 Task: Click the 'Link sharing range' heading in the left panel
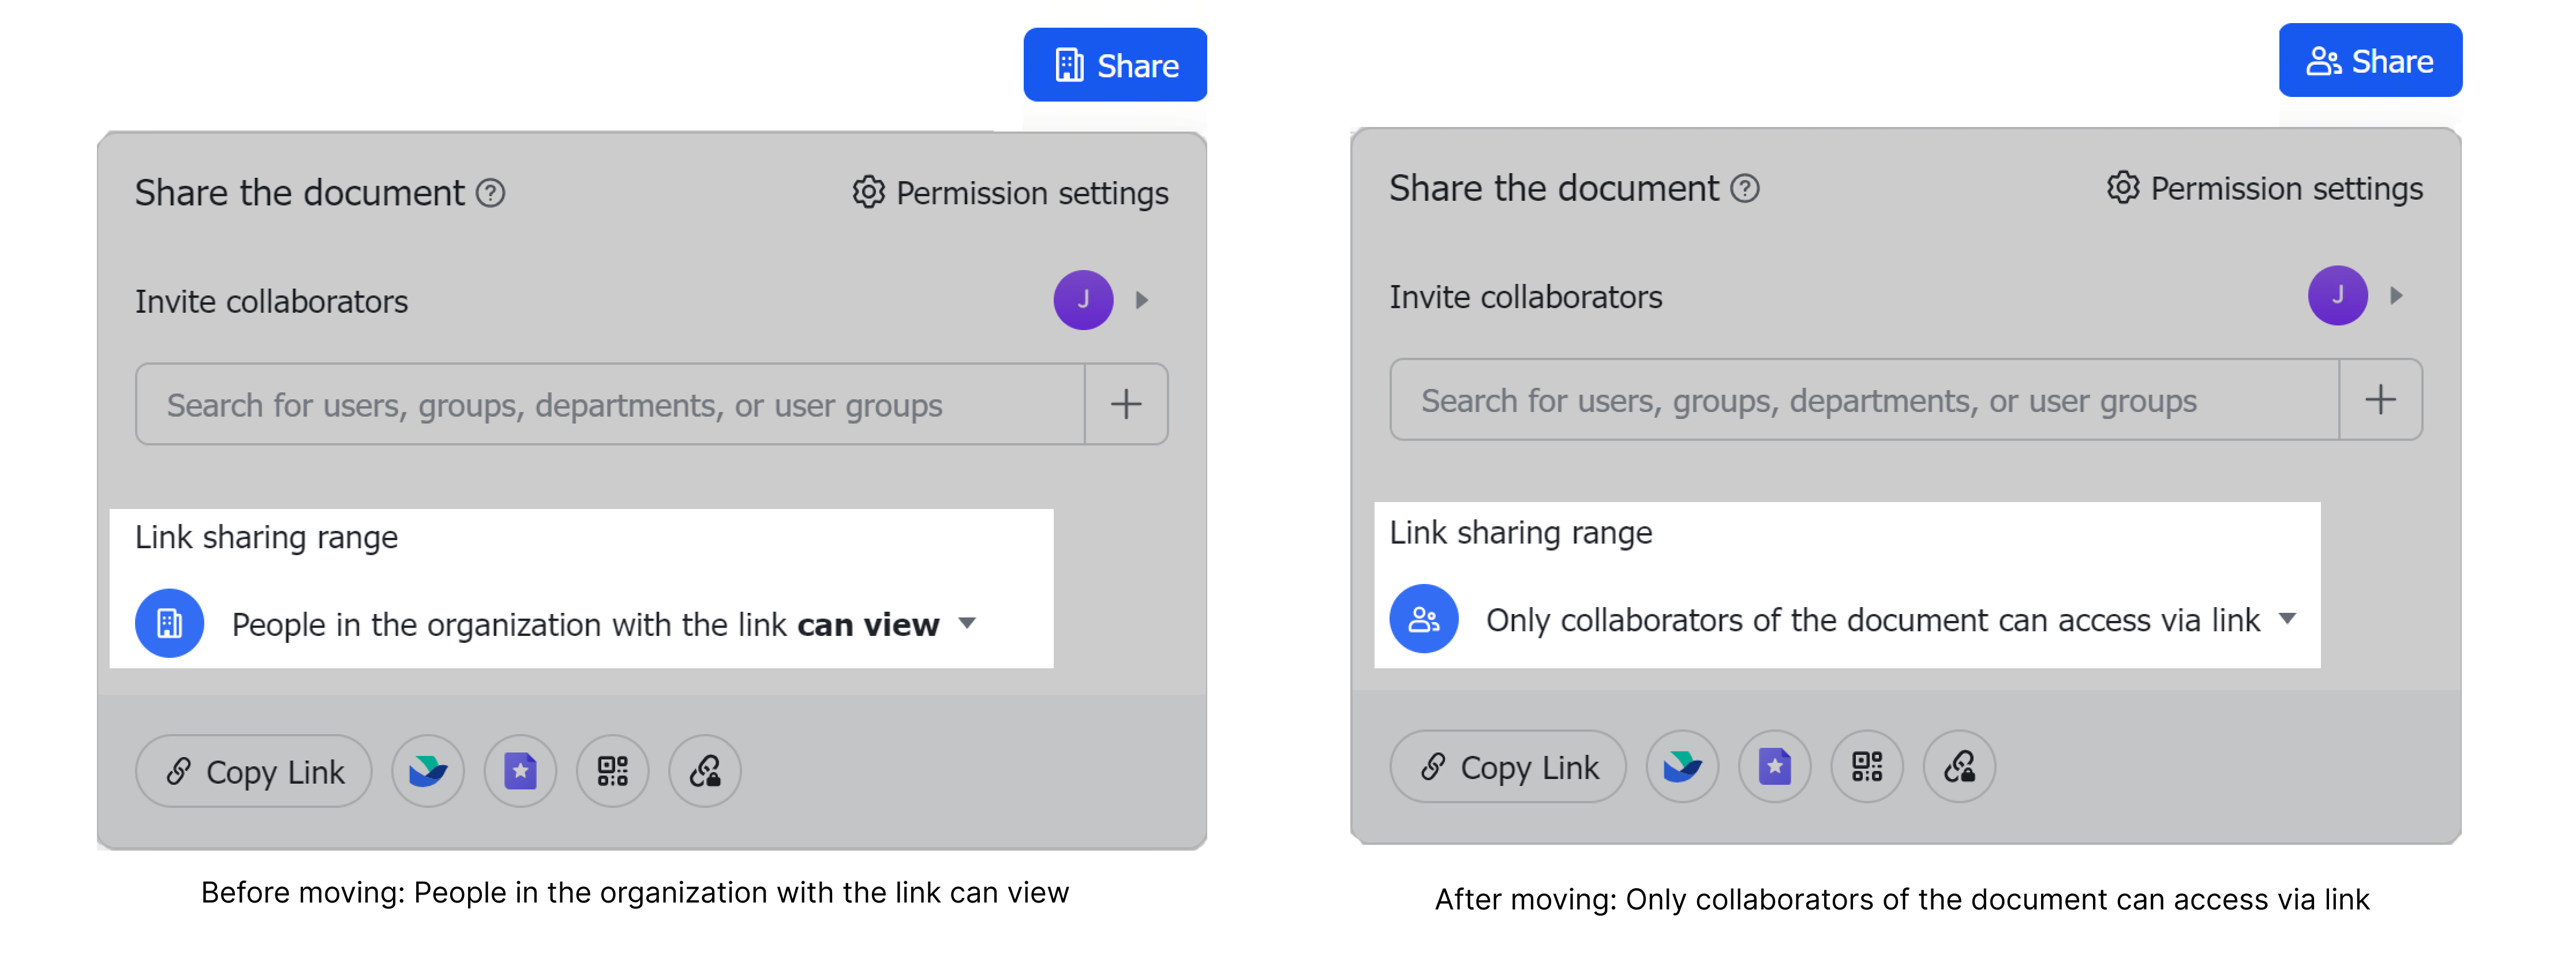click(x=266, y=538)
